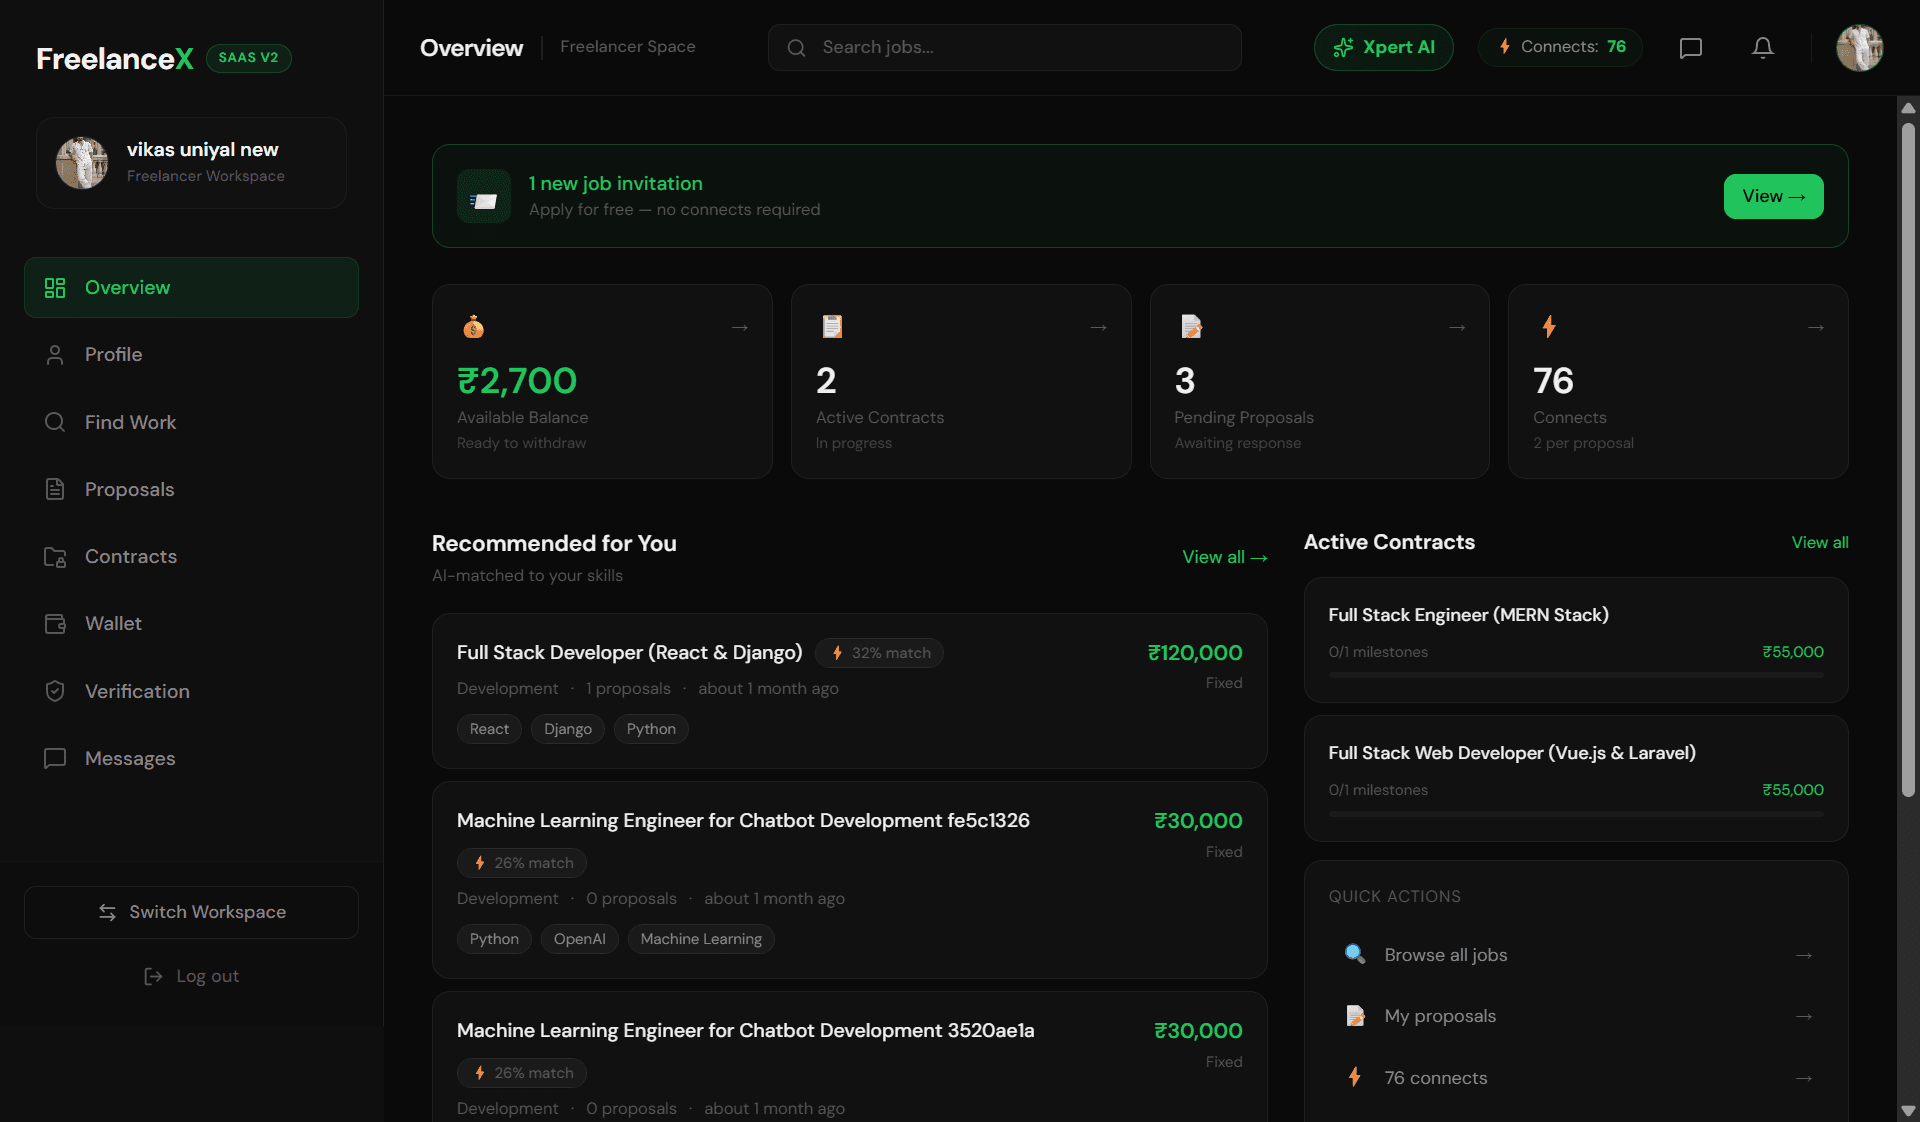Click arrow beside My proposals
Image resolution: width=1920 pixels, height=1122 pixels.
click(1804, 1017)
